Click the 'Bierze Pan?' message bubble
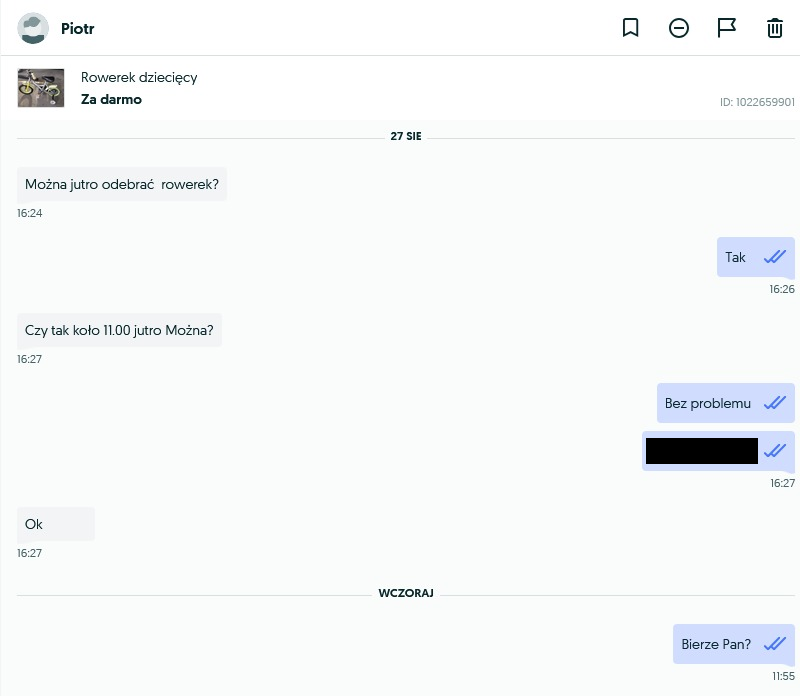Image resolution: width=800 pixels, height=696 pixels. pos(716,644)
